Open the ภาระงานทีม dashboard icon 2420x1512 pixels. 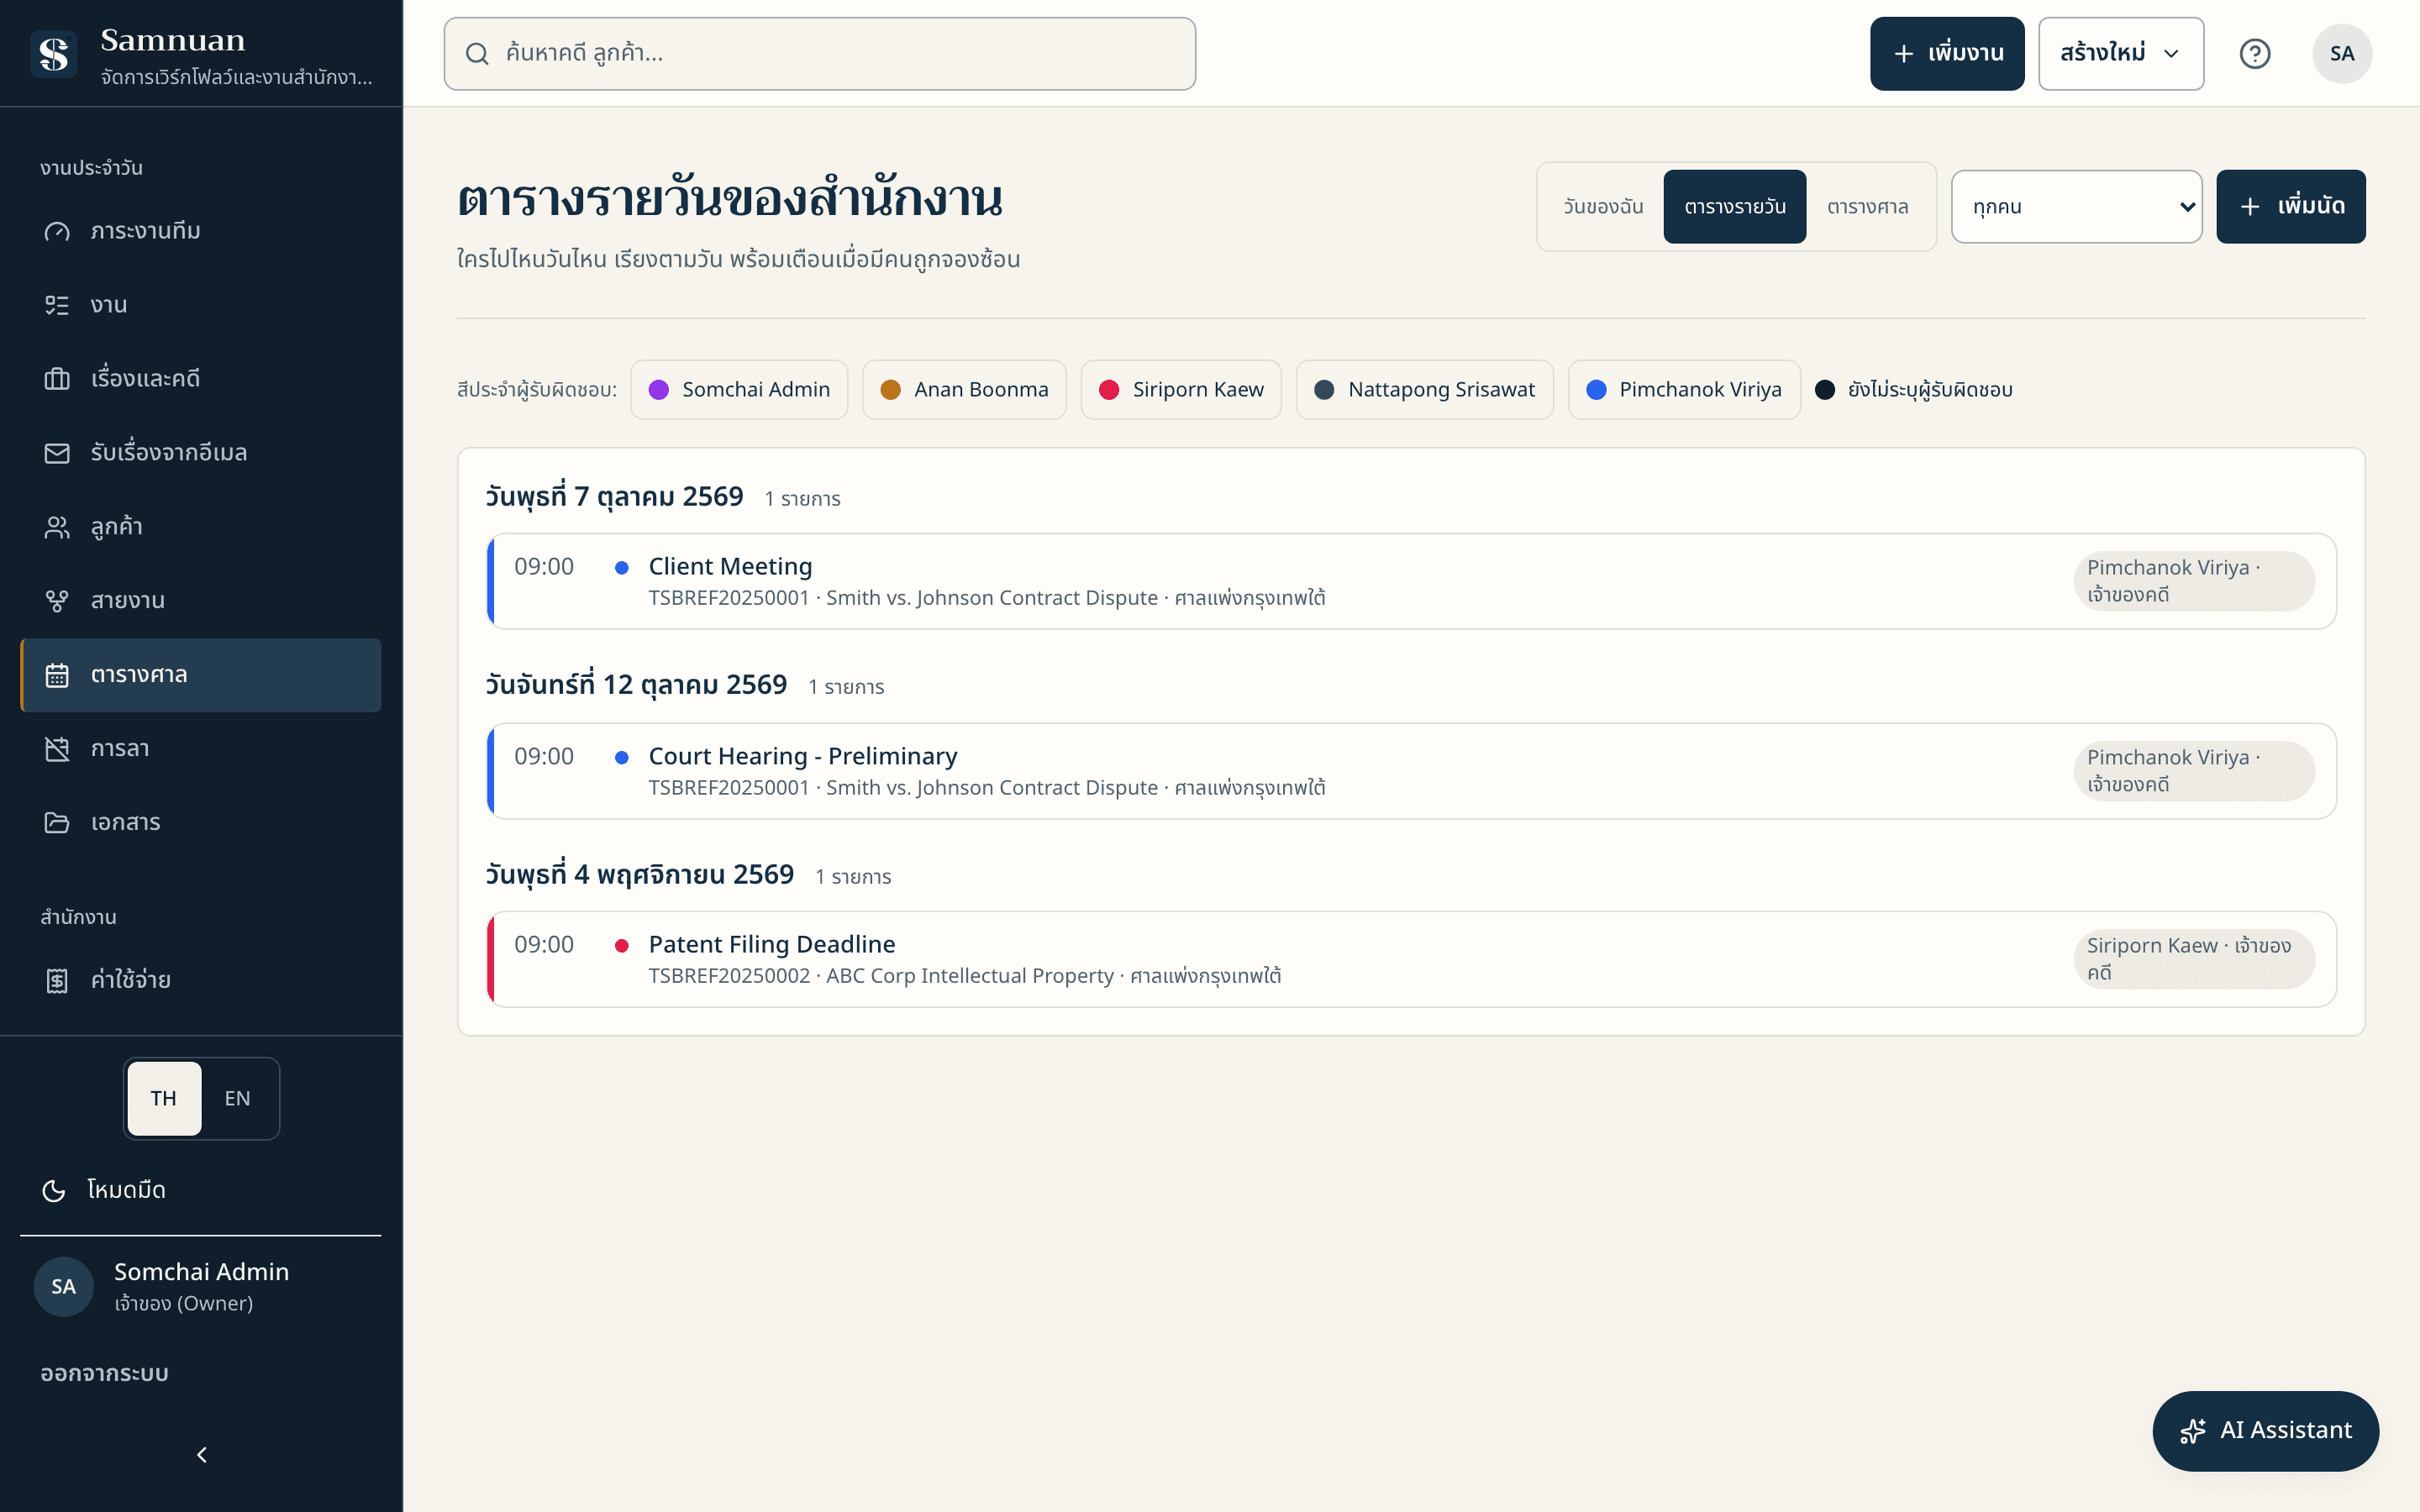tap(57, 231)
